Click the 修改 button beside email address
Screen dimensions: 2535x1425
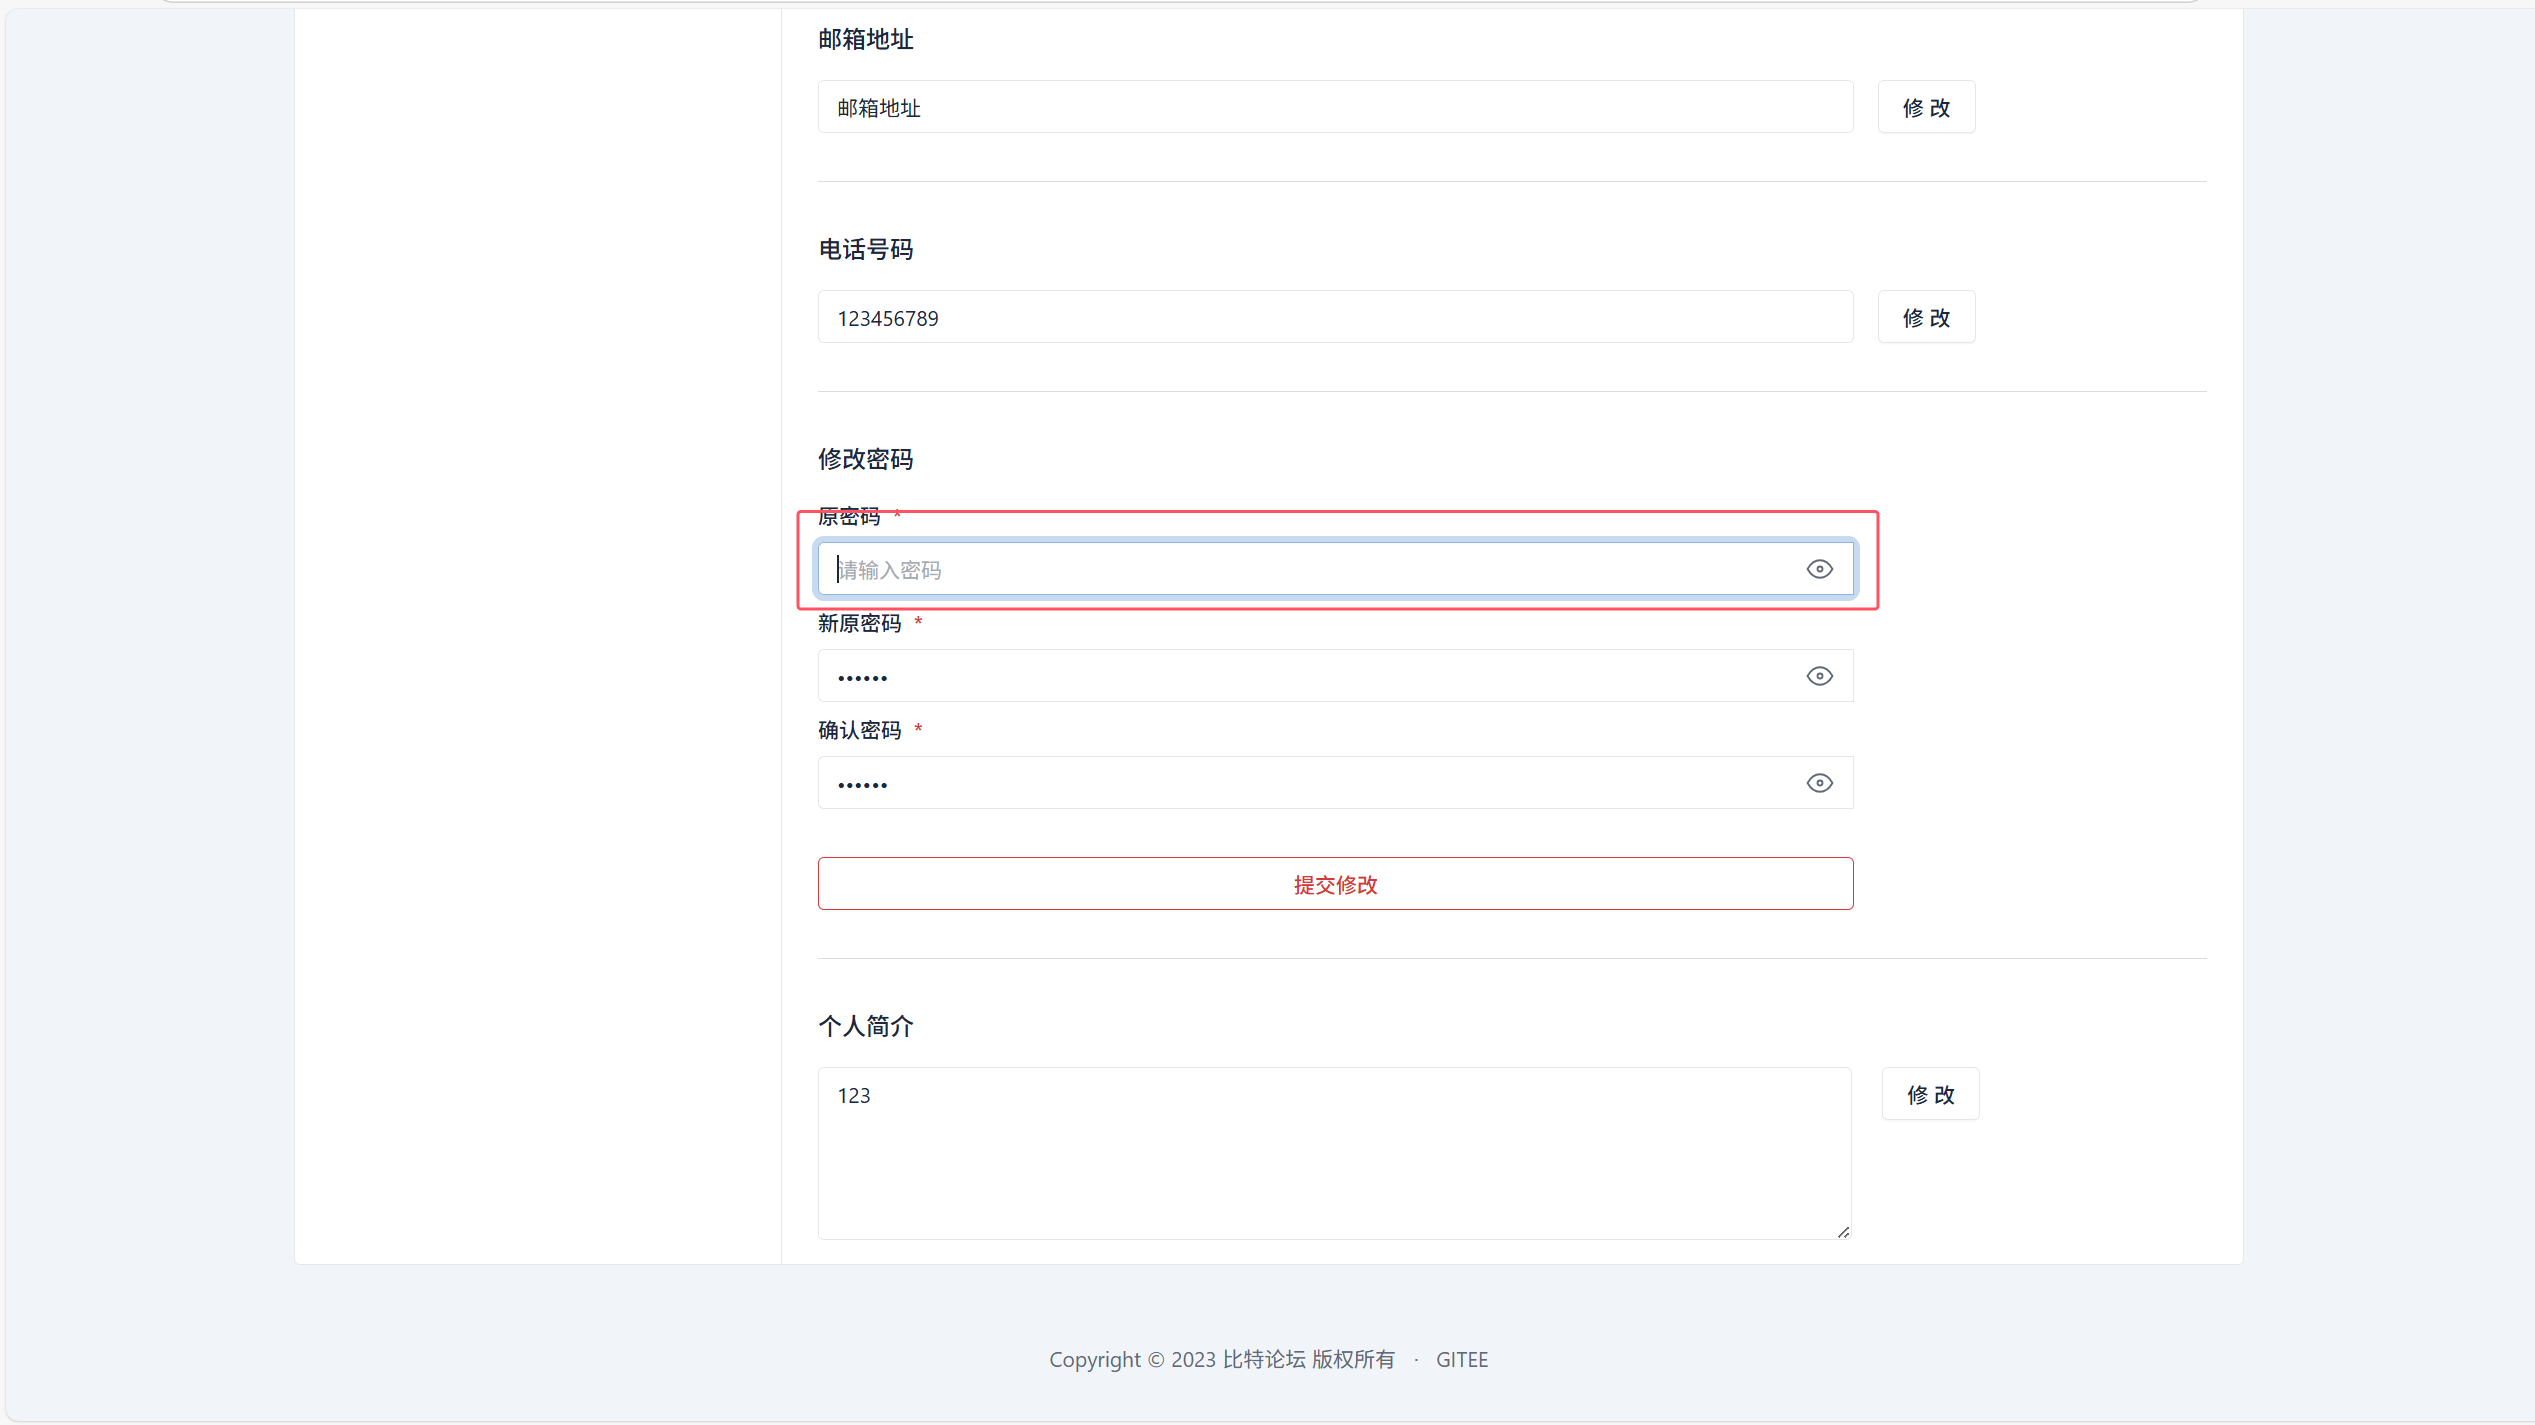pyautogui.click(x=1925, y=107)
